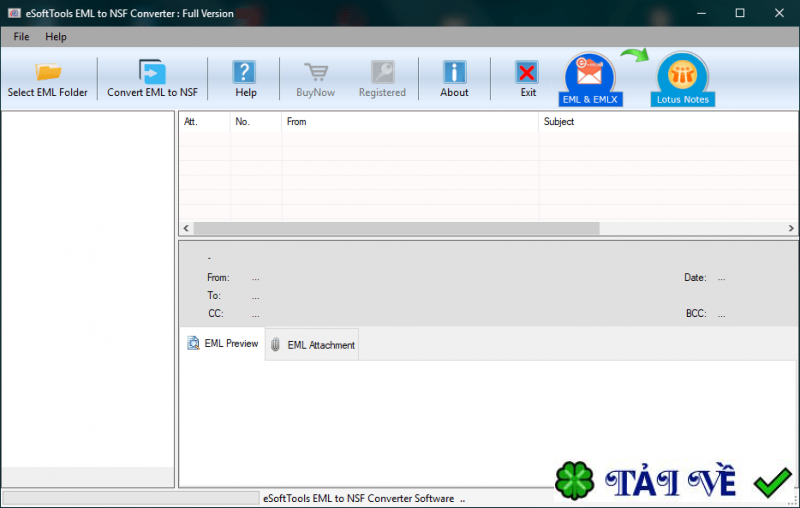Image resolution: width=800 pixels, height=508 pixels.
Task: Click the Registered key icon
Action: [383, 72]
